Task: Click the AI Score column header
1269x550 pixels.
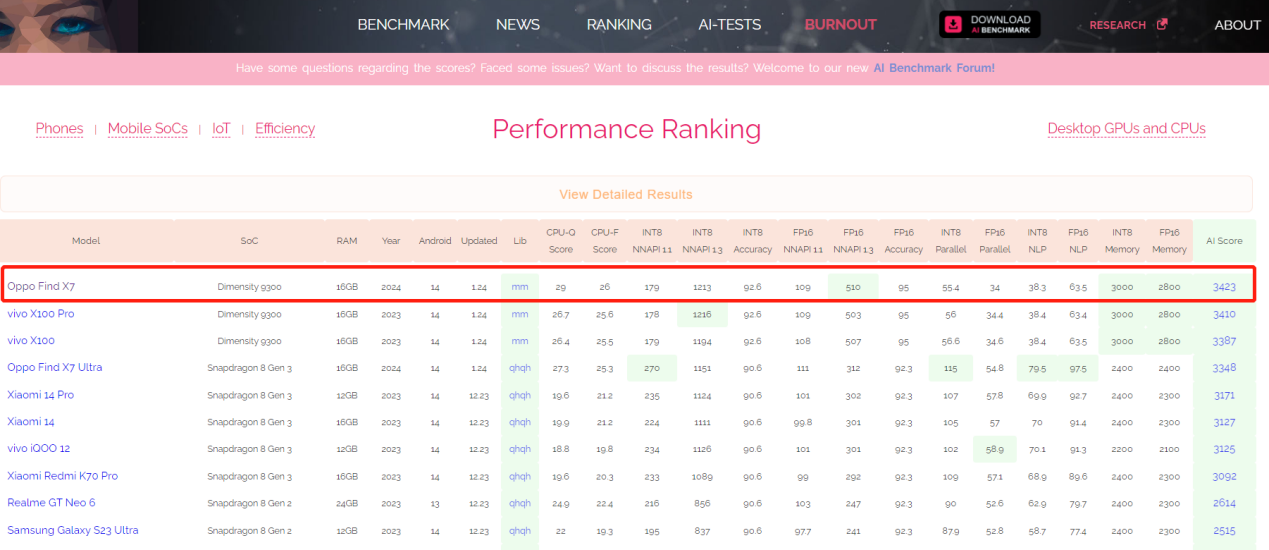Action: pos(1224,241)
